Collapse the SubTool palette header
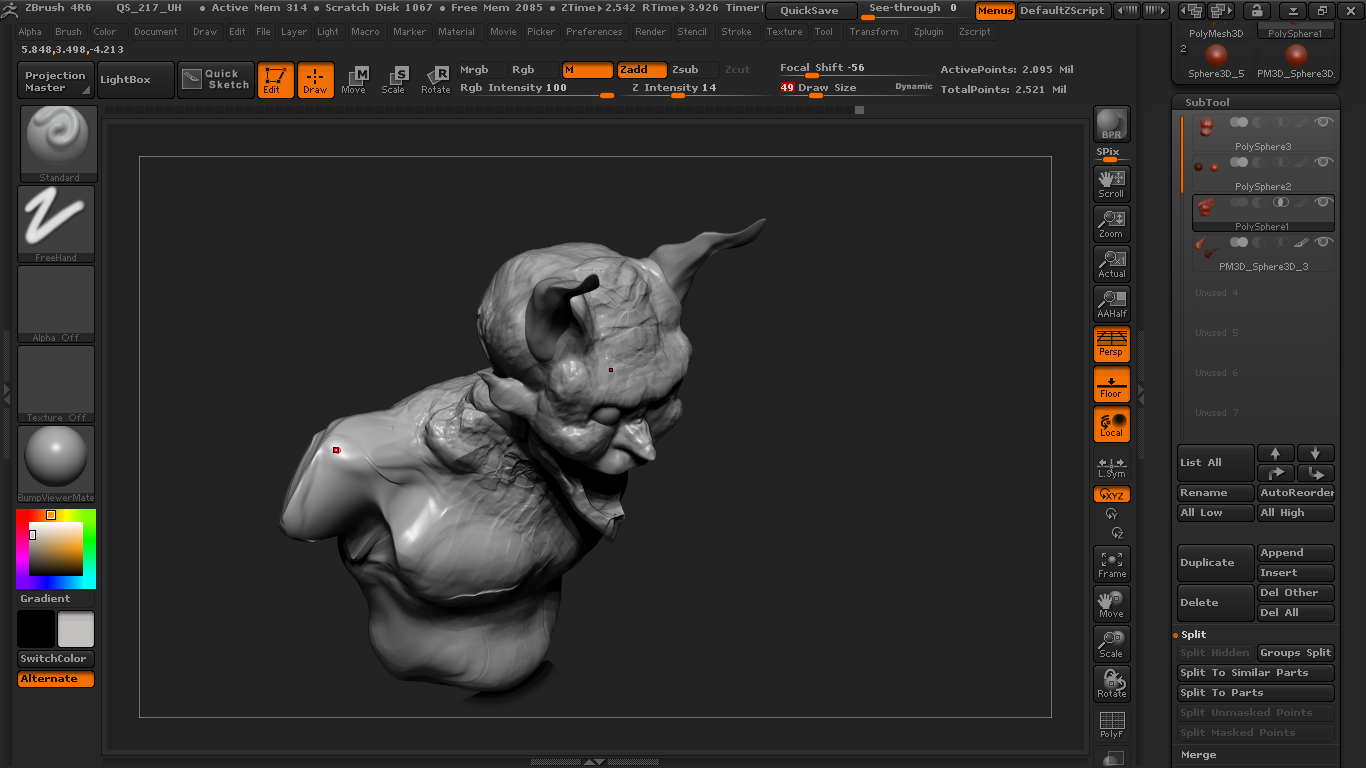The width and height of the screenshot is (1366, 768). click(1207, 102)
